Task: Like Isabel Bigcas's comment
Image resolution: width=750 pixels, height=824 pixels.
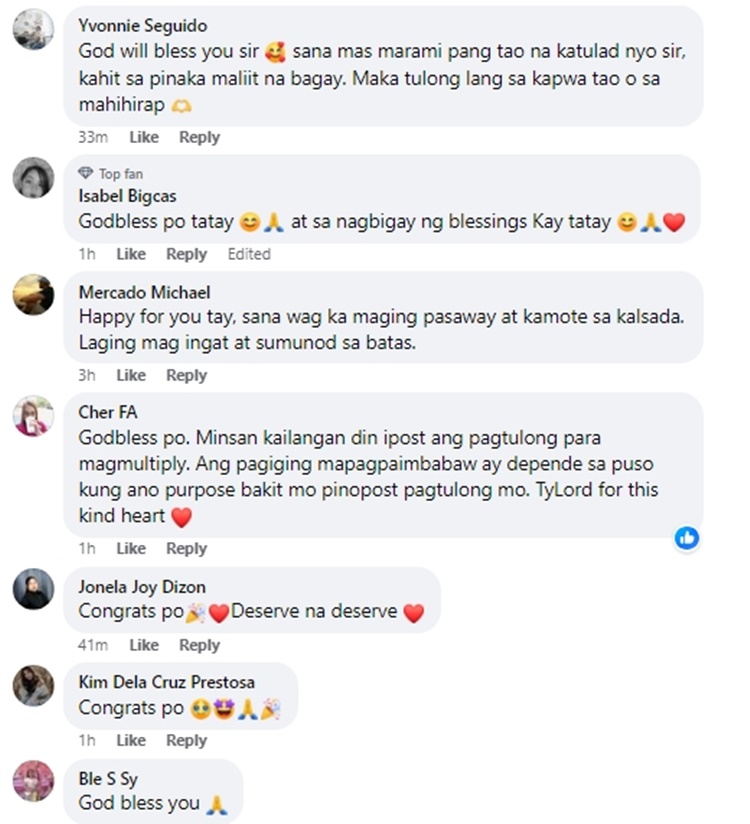Action: (131, 254)
